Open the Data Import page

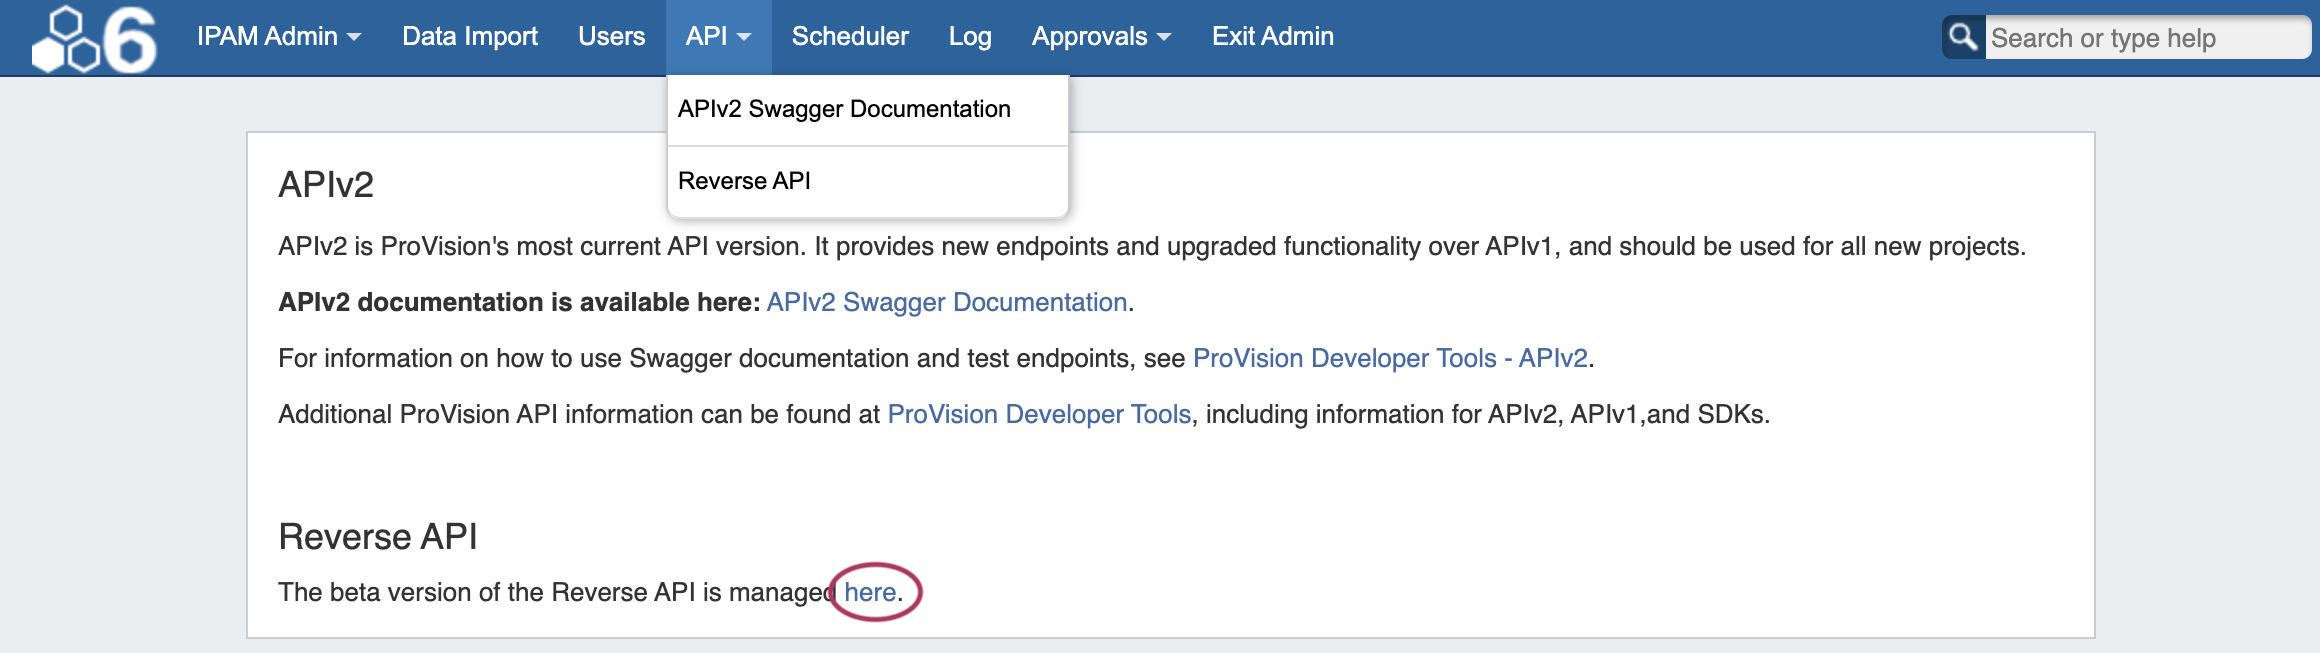pos(469,37)
